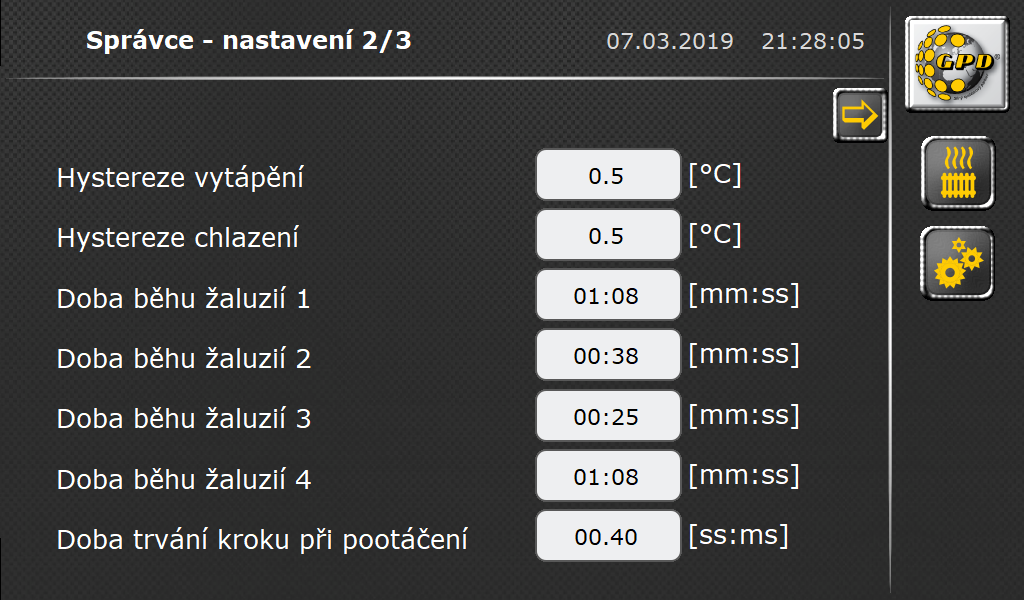Screen dimensions: 1024x600
Task: Open the heating radiator screen icon
Action: point(957,174)
